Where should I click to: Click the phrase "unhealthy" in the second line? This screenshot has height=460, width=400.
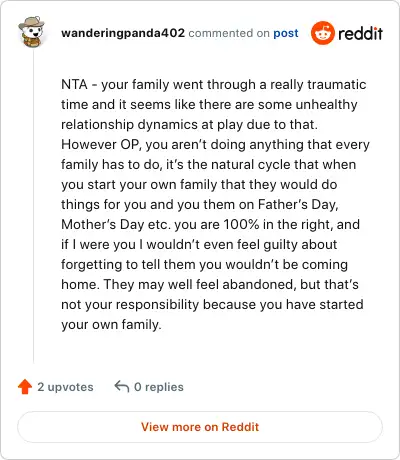(326, 105)
